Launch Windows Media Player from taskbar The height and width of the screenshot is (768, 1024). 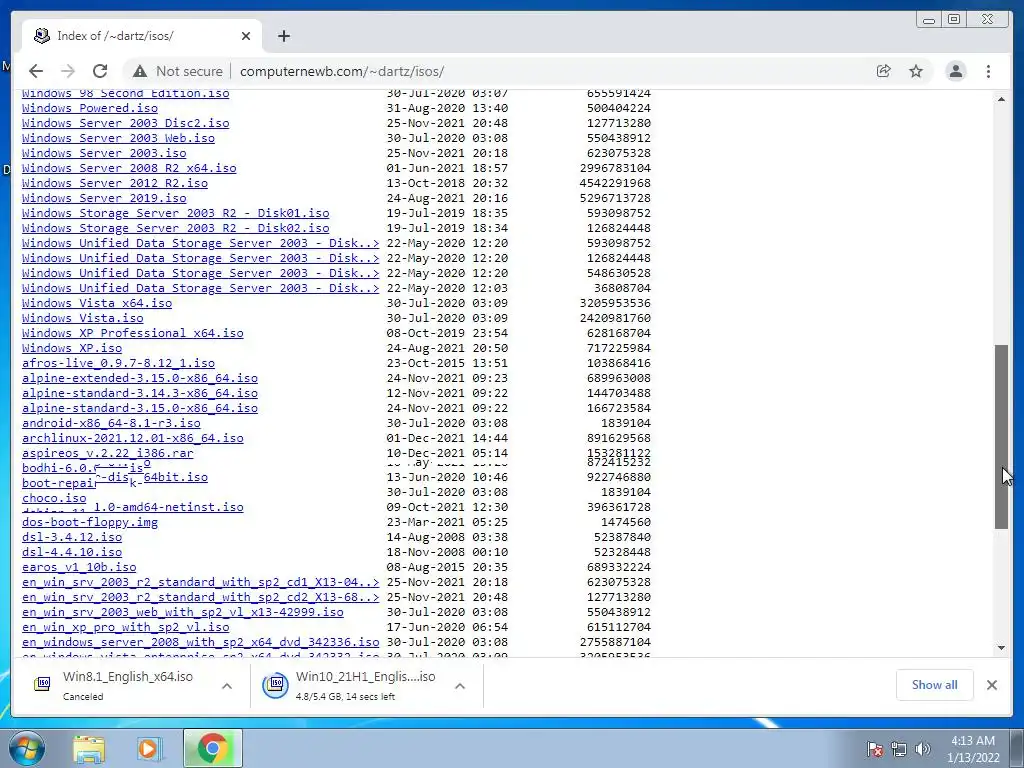point(150,748)
